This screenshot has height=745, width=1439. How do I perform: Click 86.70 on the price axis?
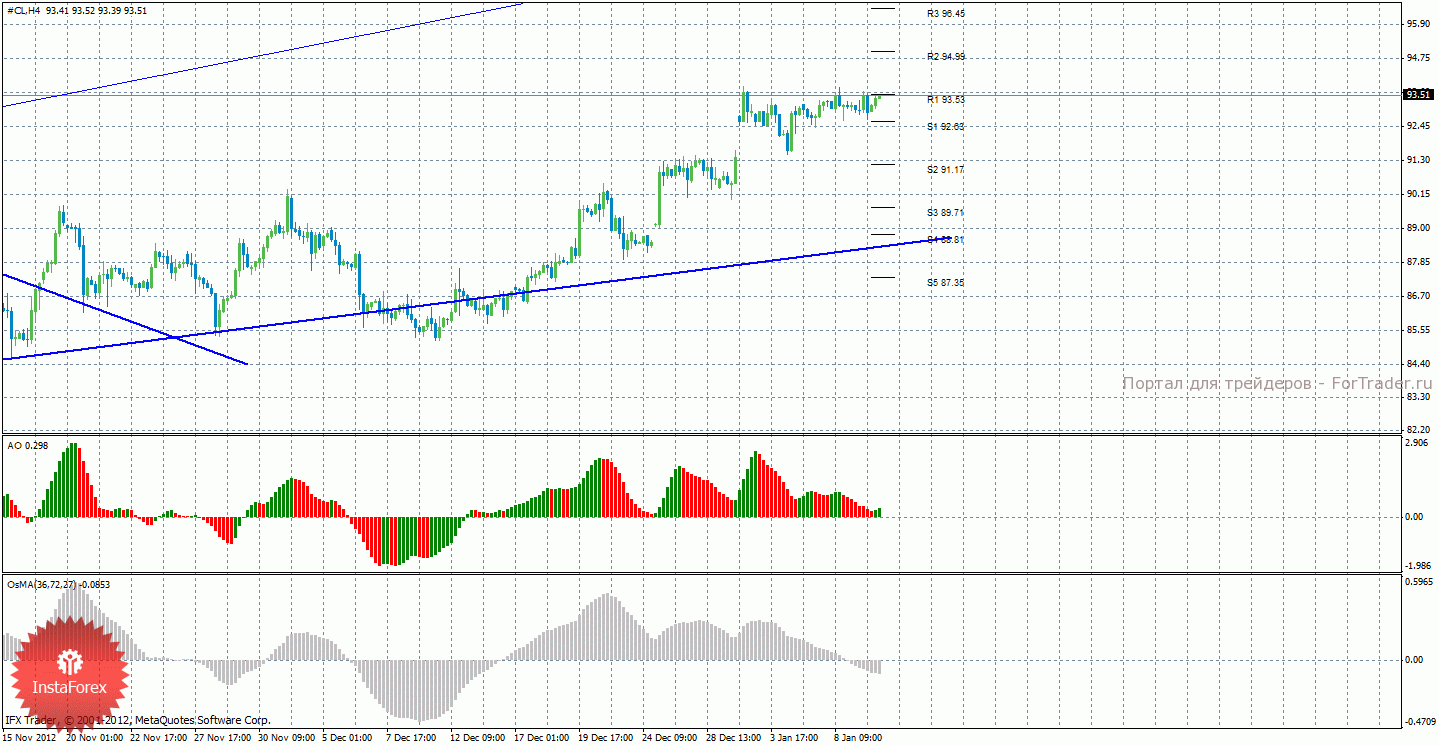1419,296
